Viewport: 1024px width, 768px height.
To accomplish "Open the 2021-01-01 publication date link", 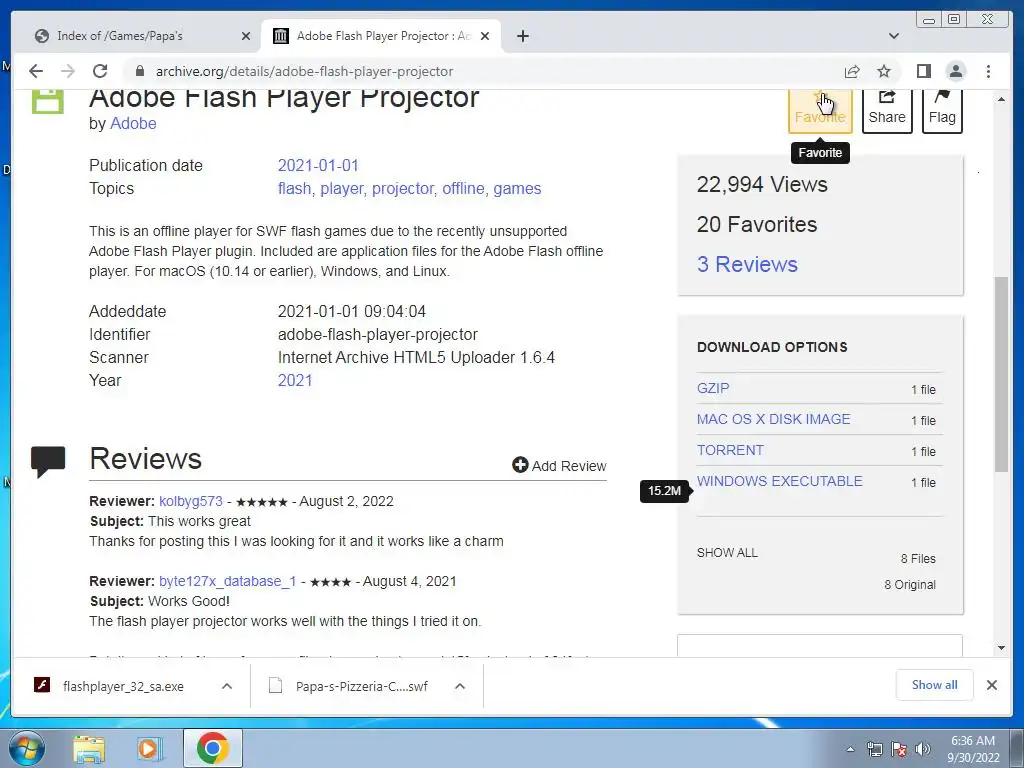I will [318, 165].
